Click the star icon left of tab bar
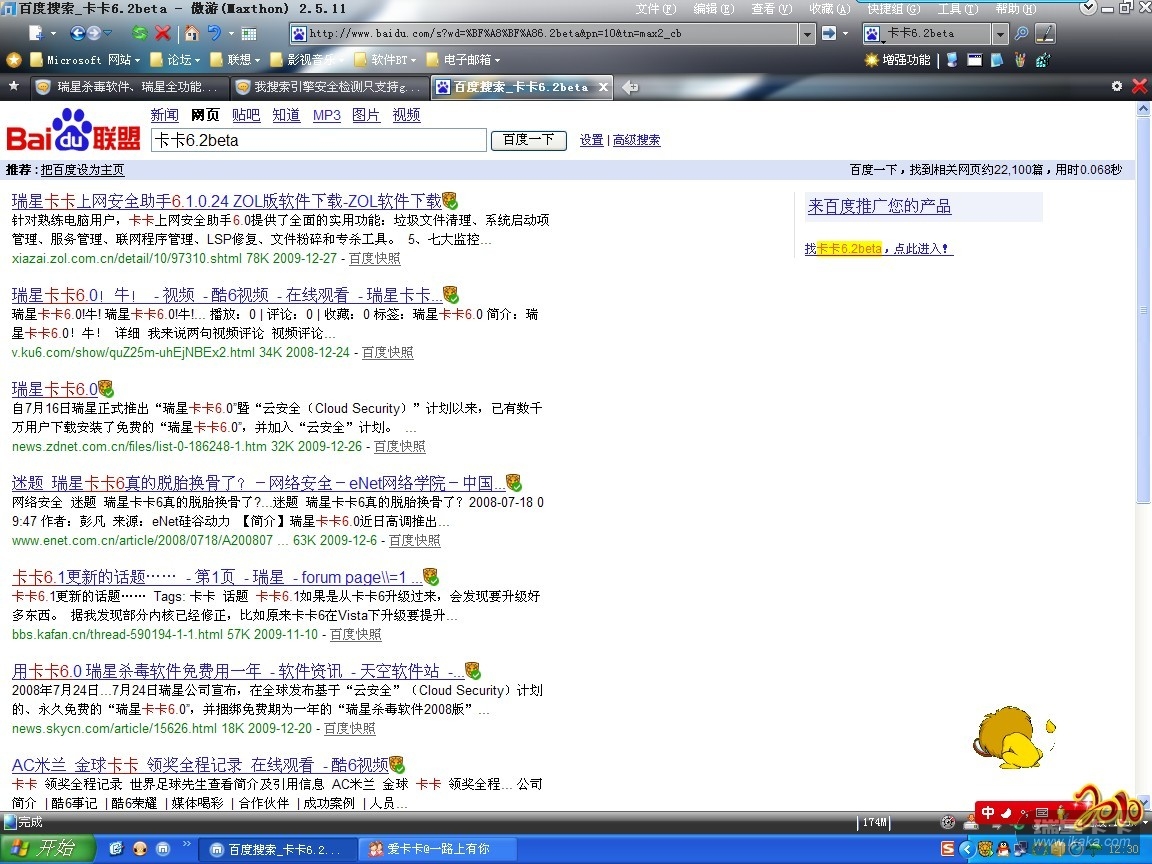This screenshot has width=1152, height=864. (x=13, y=87)
